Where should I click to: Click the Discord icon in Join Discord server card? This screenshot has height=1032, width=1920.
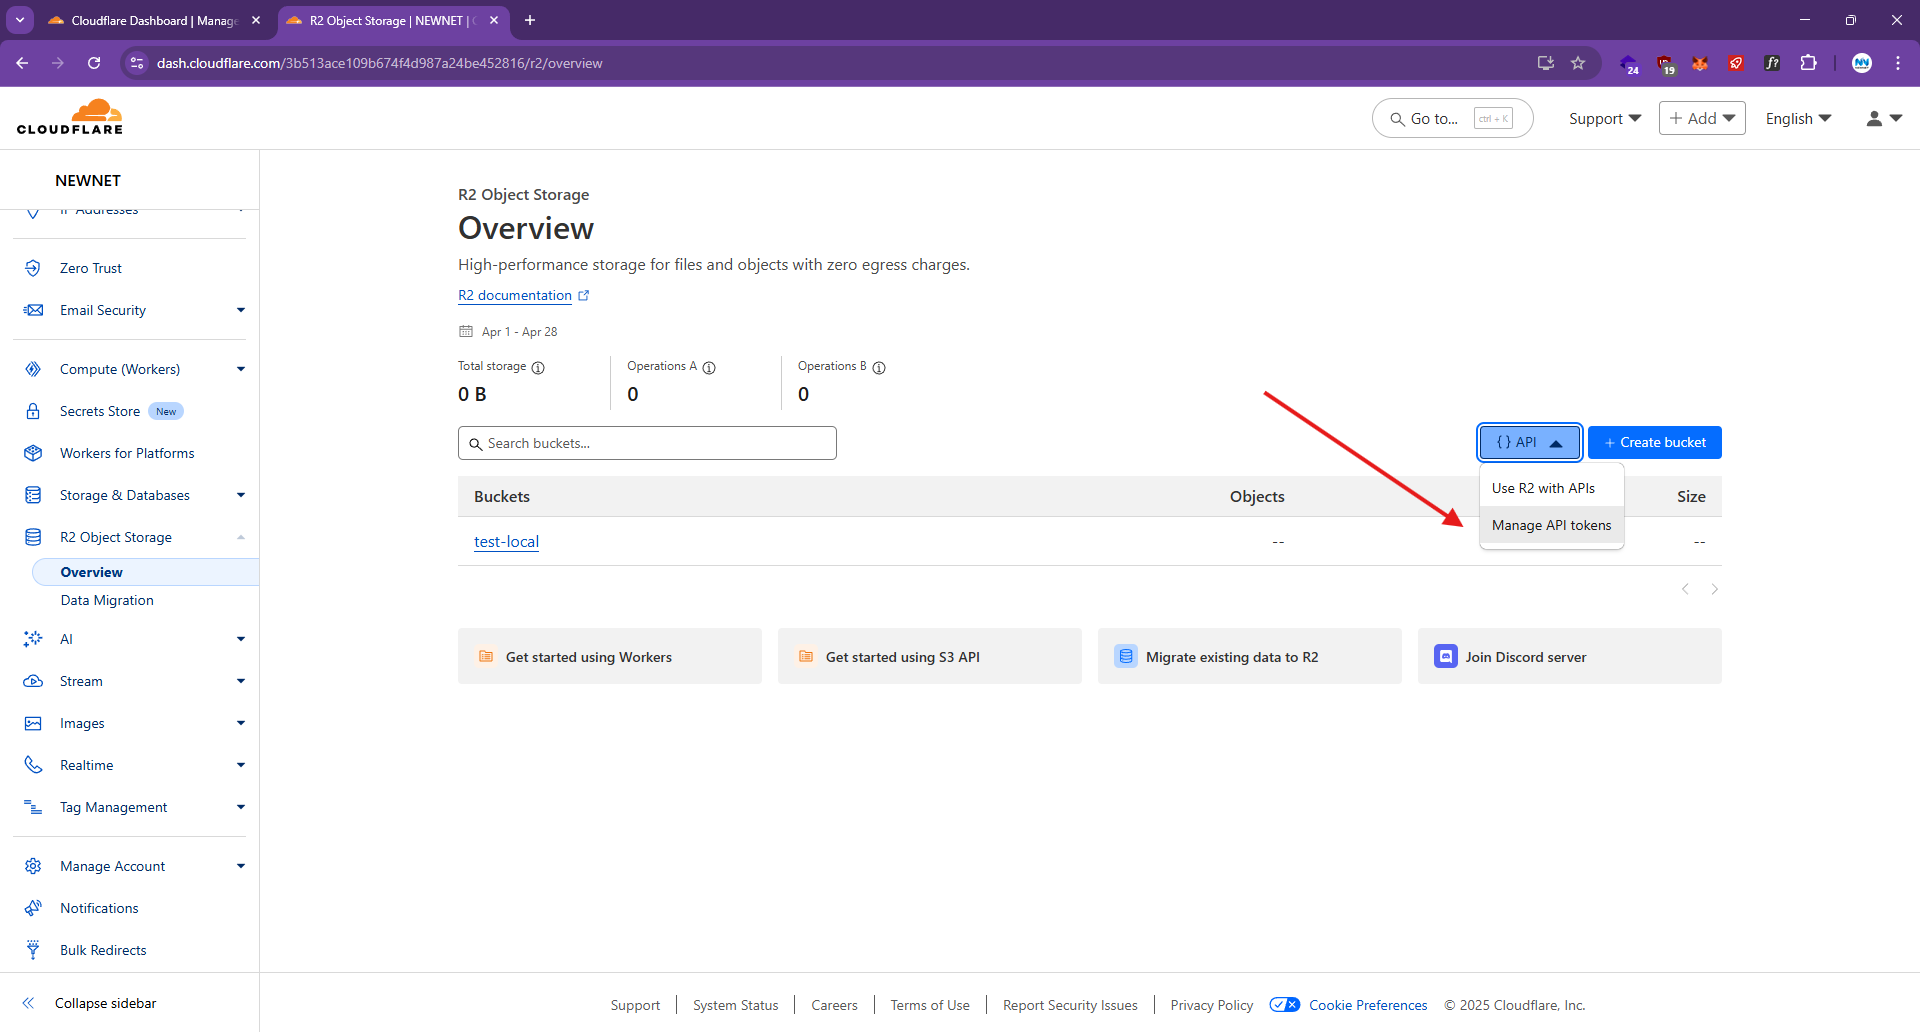click(1446, 656)
